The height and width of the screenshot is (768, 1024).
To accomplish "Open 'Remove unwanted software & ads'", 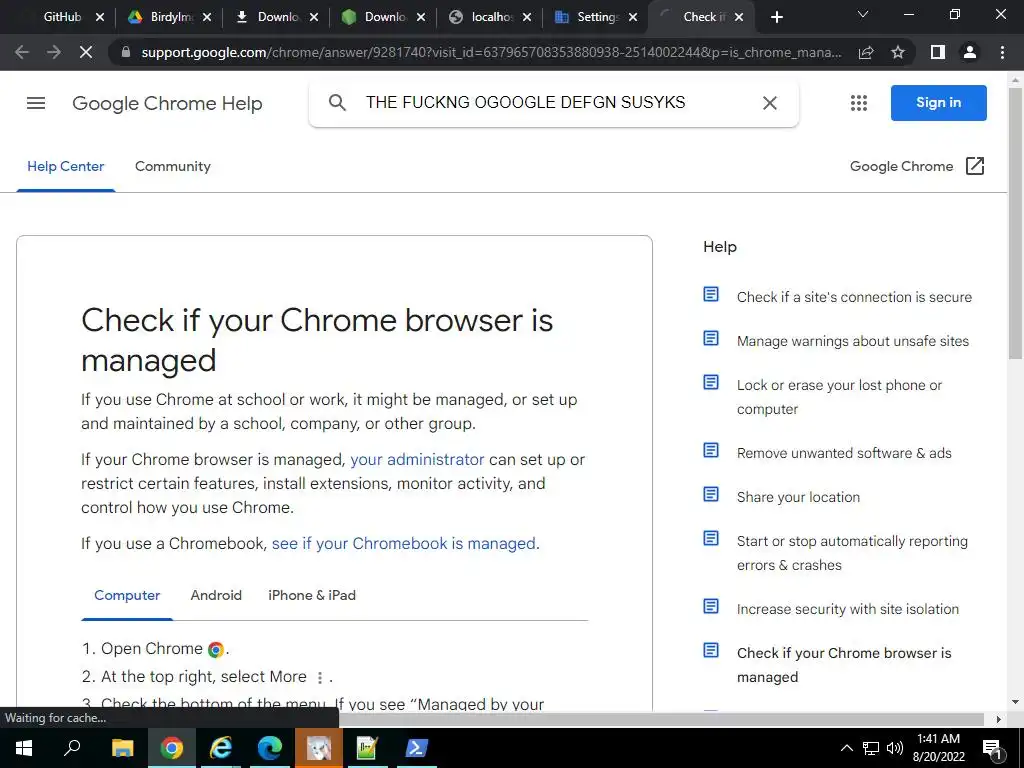I will tap(844, 453).
